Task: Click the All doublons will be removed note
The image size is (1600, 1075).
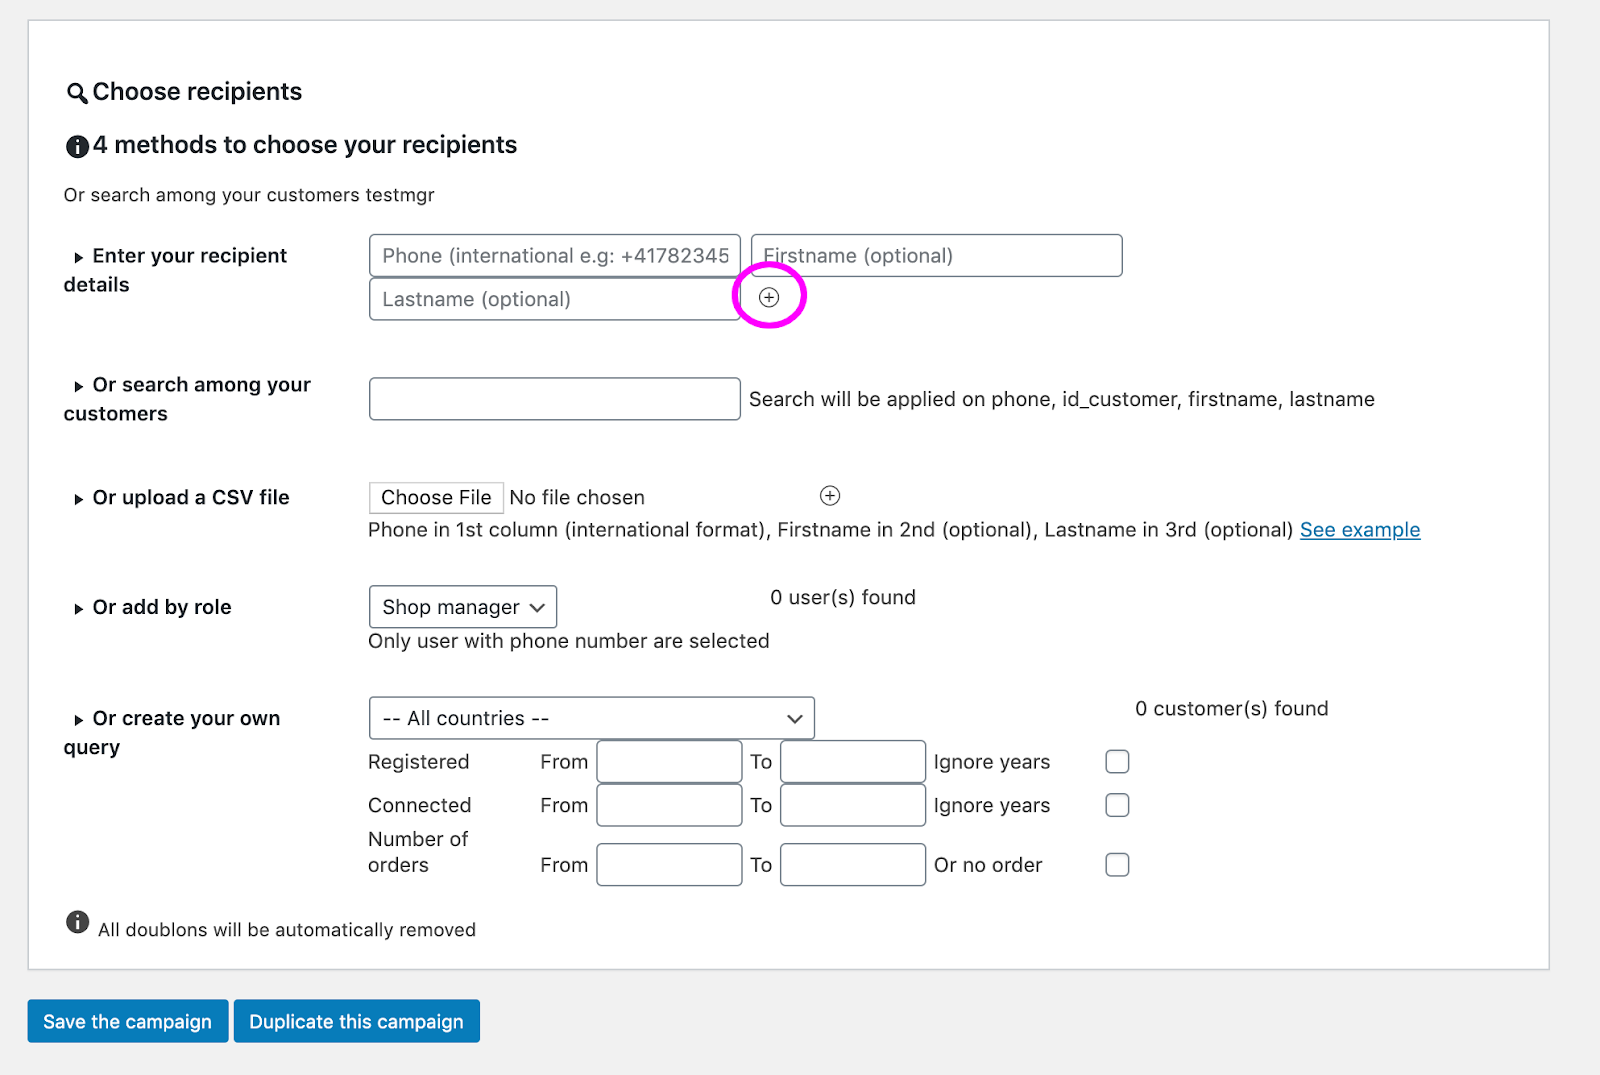Action: [x=287, y=930]
